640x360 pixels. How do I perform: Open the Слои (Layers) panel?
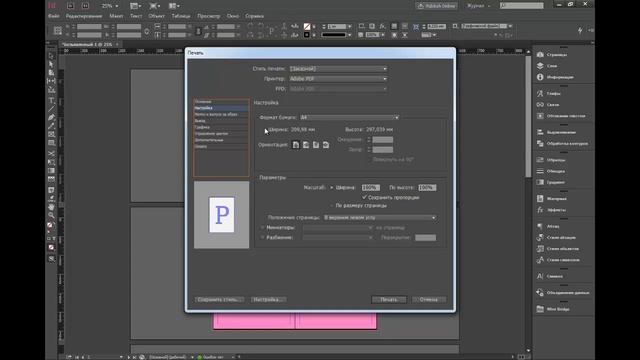coord(547,66)
